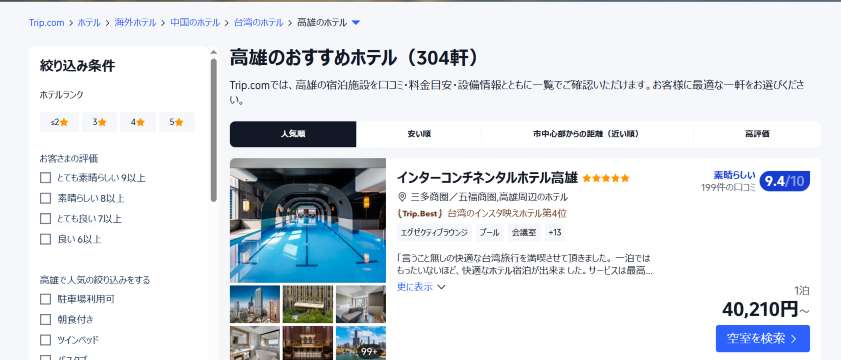Click the プール amenity tag
841x360 pixels.
(x=490, y=232)
